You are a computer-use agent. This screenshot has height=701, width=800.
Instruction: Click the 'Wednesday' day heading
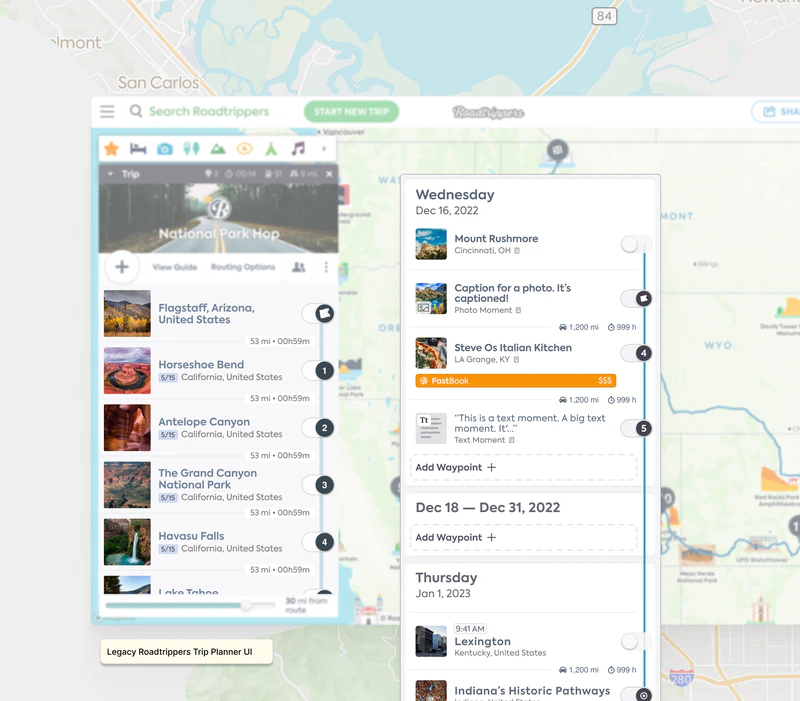click(x=455, y=195)
